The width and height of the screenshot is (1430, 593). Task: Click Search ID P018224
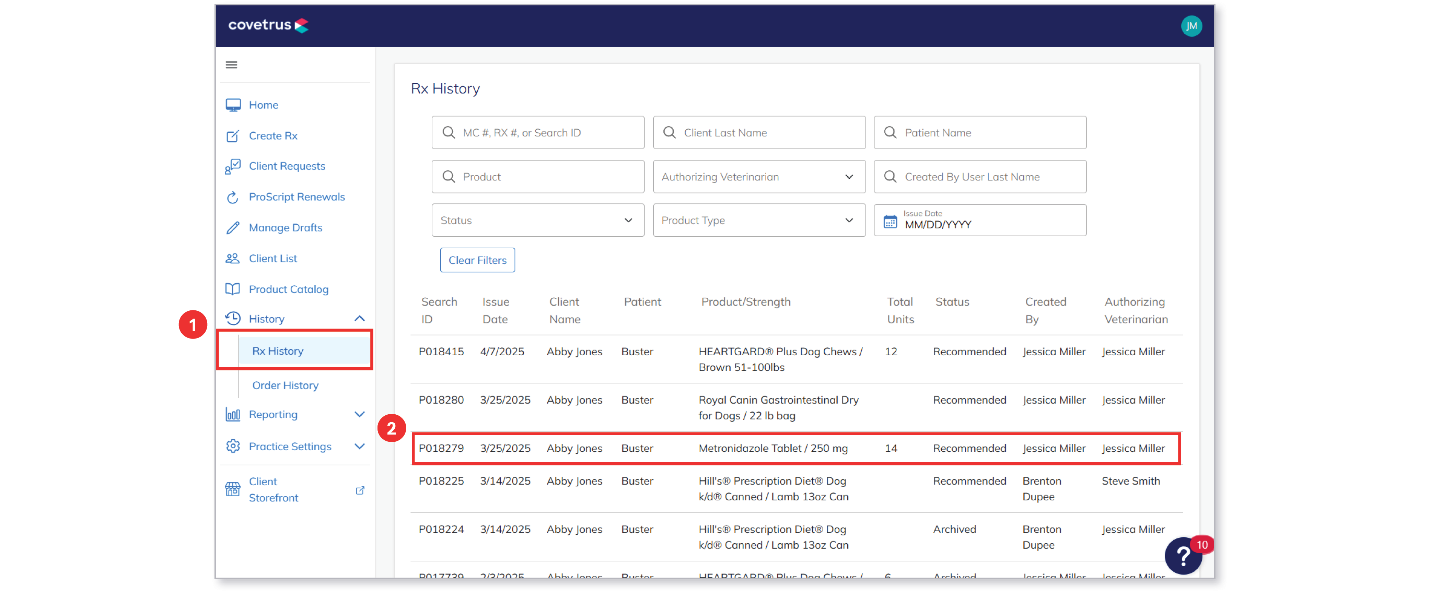441,530
